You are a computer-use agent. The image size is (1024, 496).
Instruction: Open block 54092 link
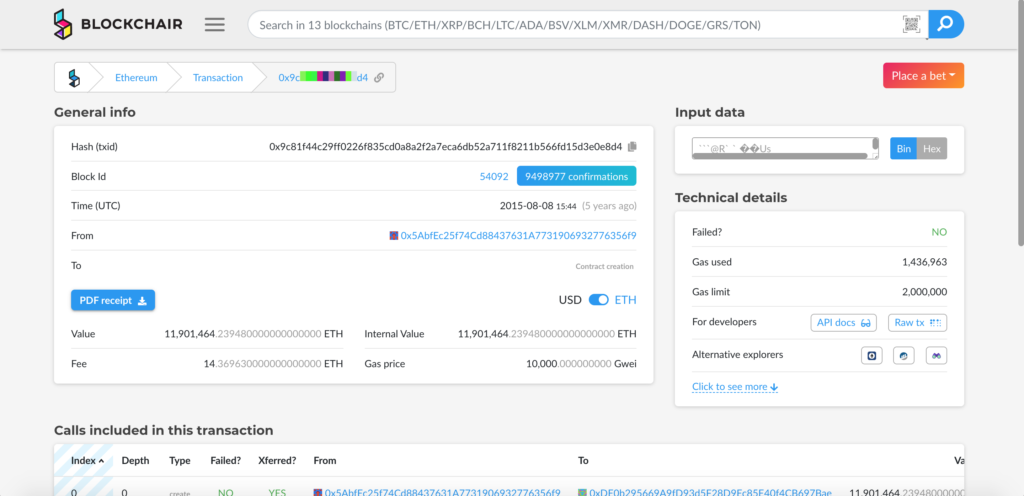[494, 177]
